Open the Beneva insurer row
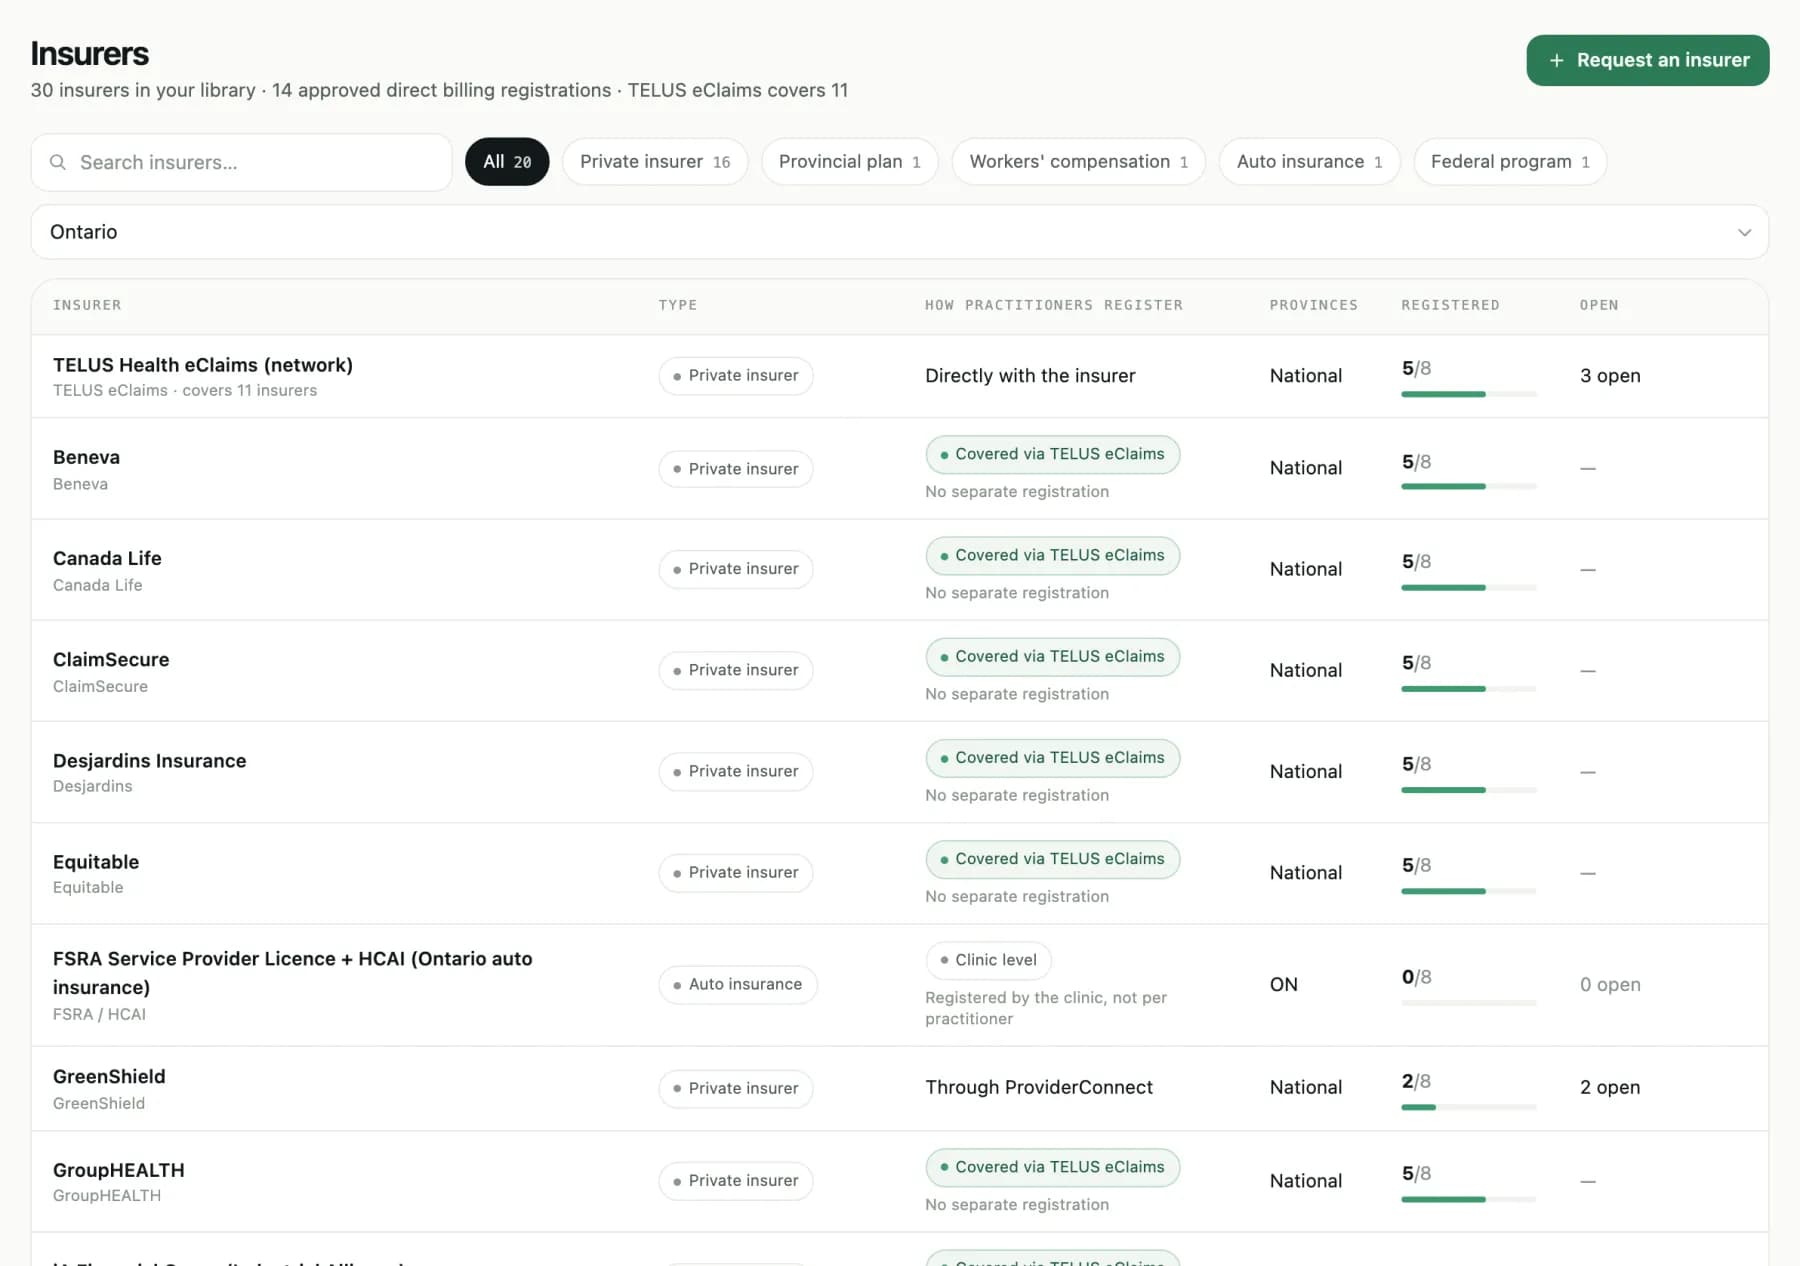 (899, 469)
